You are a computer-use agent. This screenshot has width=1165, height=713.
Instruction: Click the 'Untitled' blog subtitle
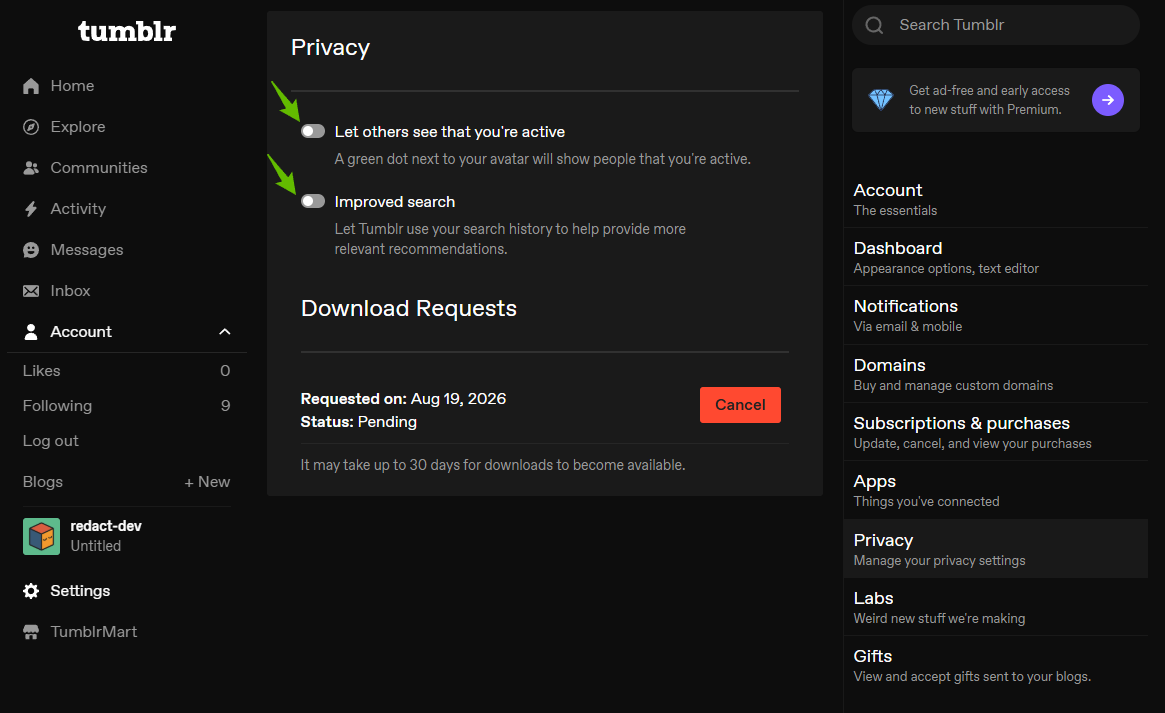(x=96, y=546)
